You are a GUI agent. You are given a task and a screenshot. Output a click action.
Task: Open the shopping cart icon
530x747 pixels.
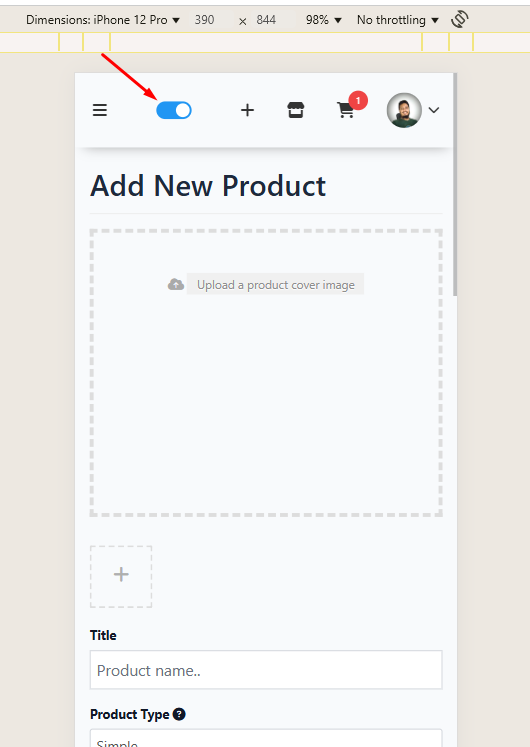345,111
